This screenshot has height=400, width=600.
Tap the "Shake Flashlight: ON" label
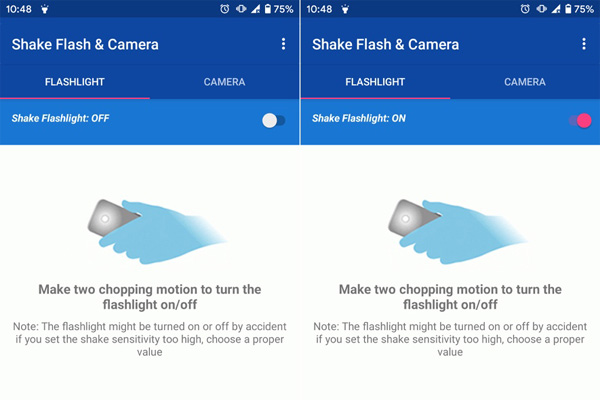coord(358,119)
